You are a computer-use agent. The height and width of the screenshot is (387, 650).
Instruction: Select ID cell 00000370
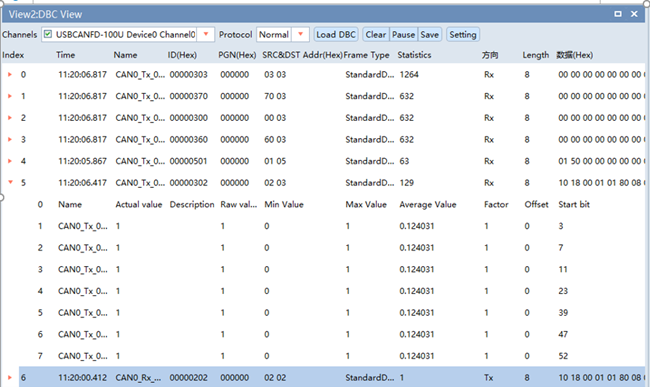tap(189, 96)
